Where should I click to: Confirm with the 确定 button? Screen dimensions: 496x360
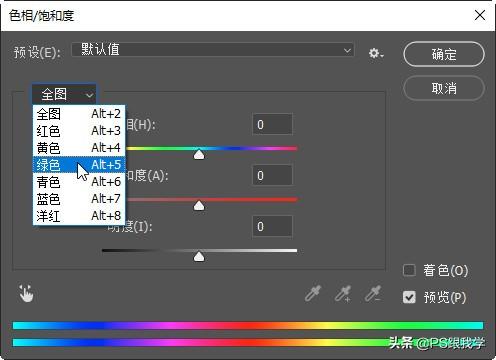[x=444, y=54]
